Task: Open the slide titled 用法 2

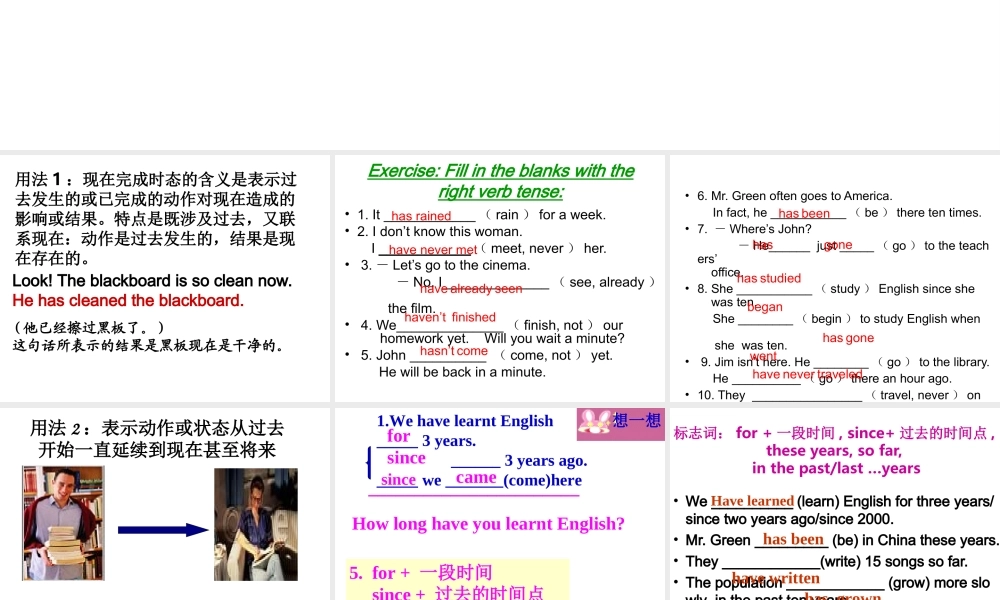Action: coord(165,504)
